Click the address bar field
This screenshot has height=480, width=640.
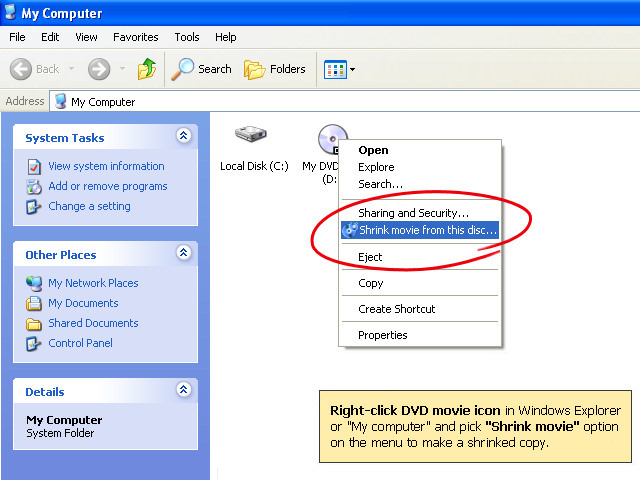344,101
